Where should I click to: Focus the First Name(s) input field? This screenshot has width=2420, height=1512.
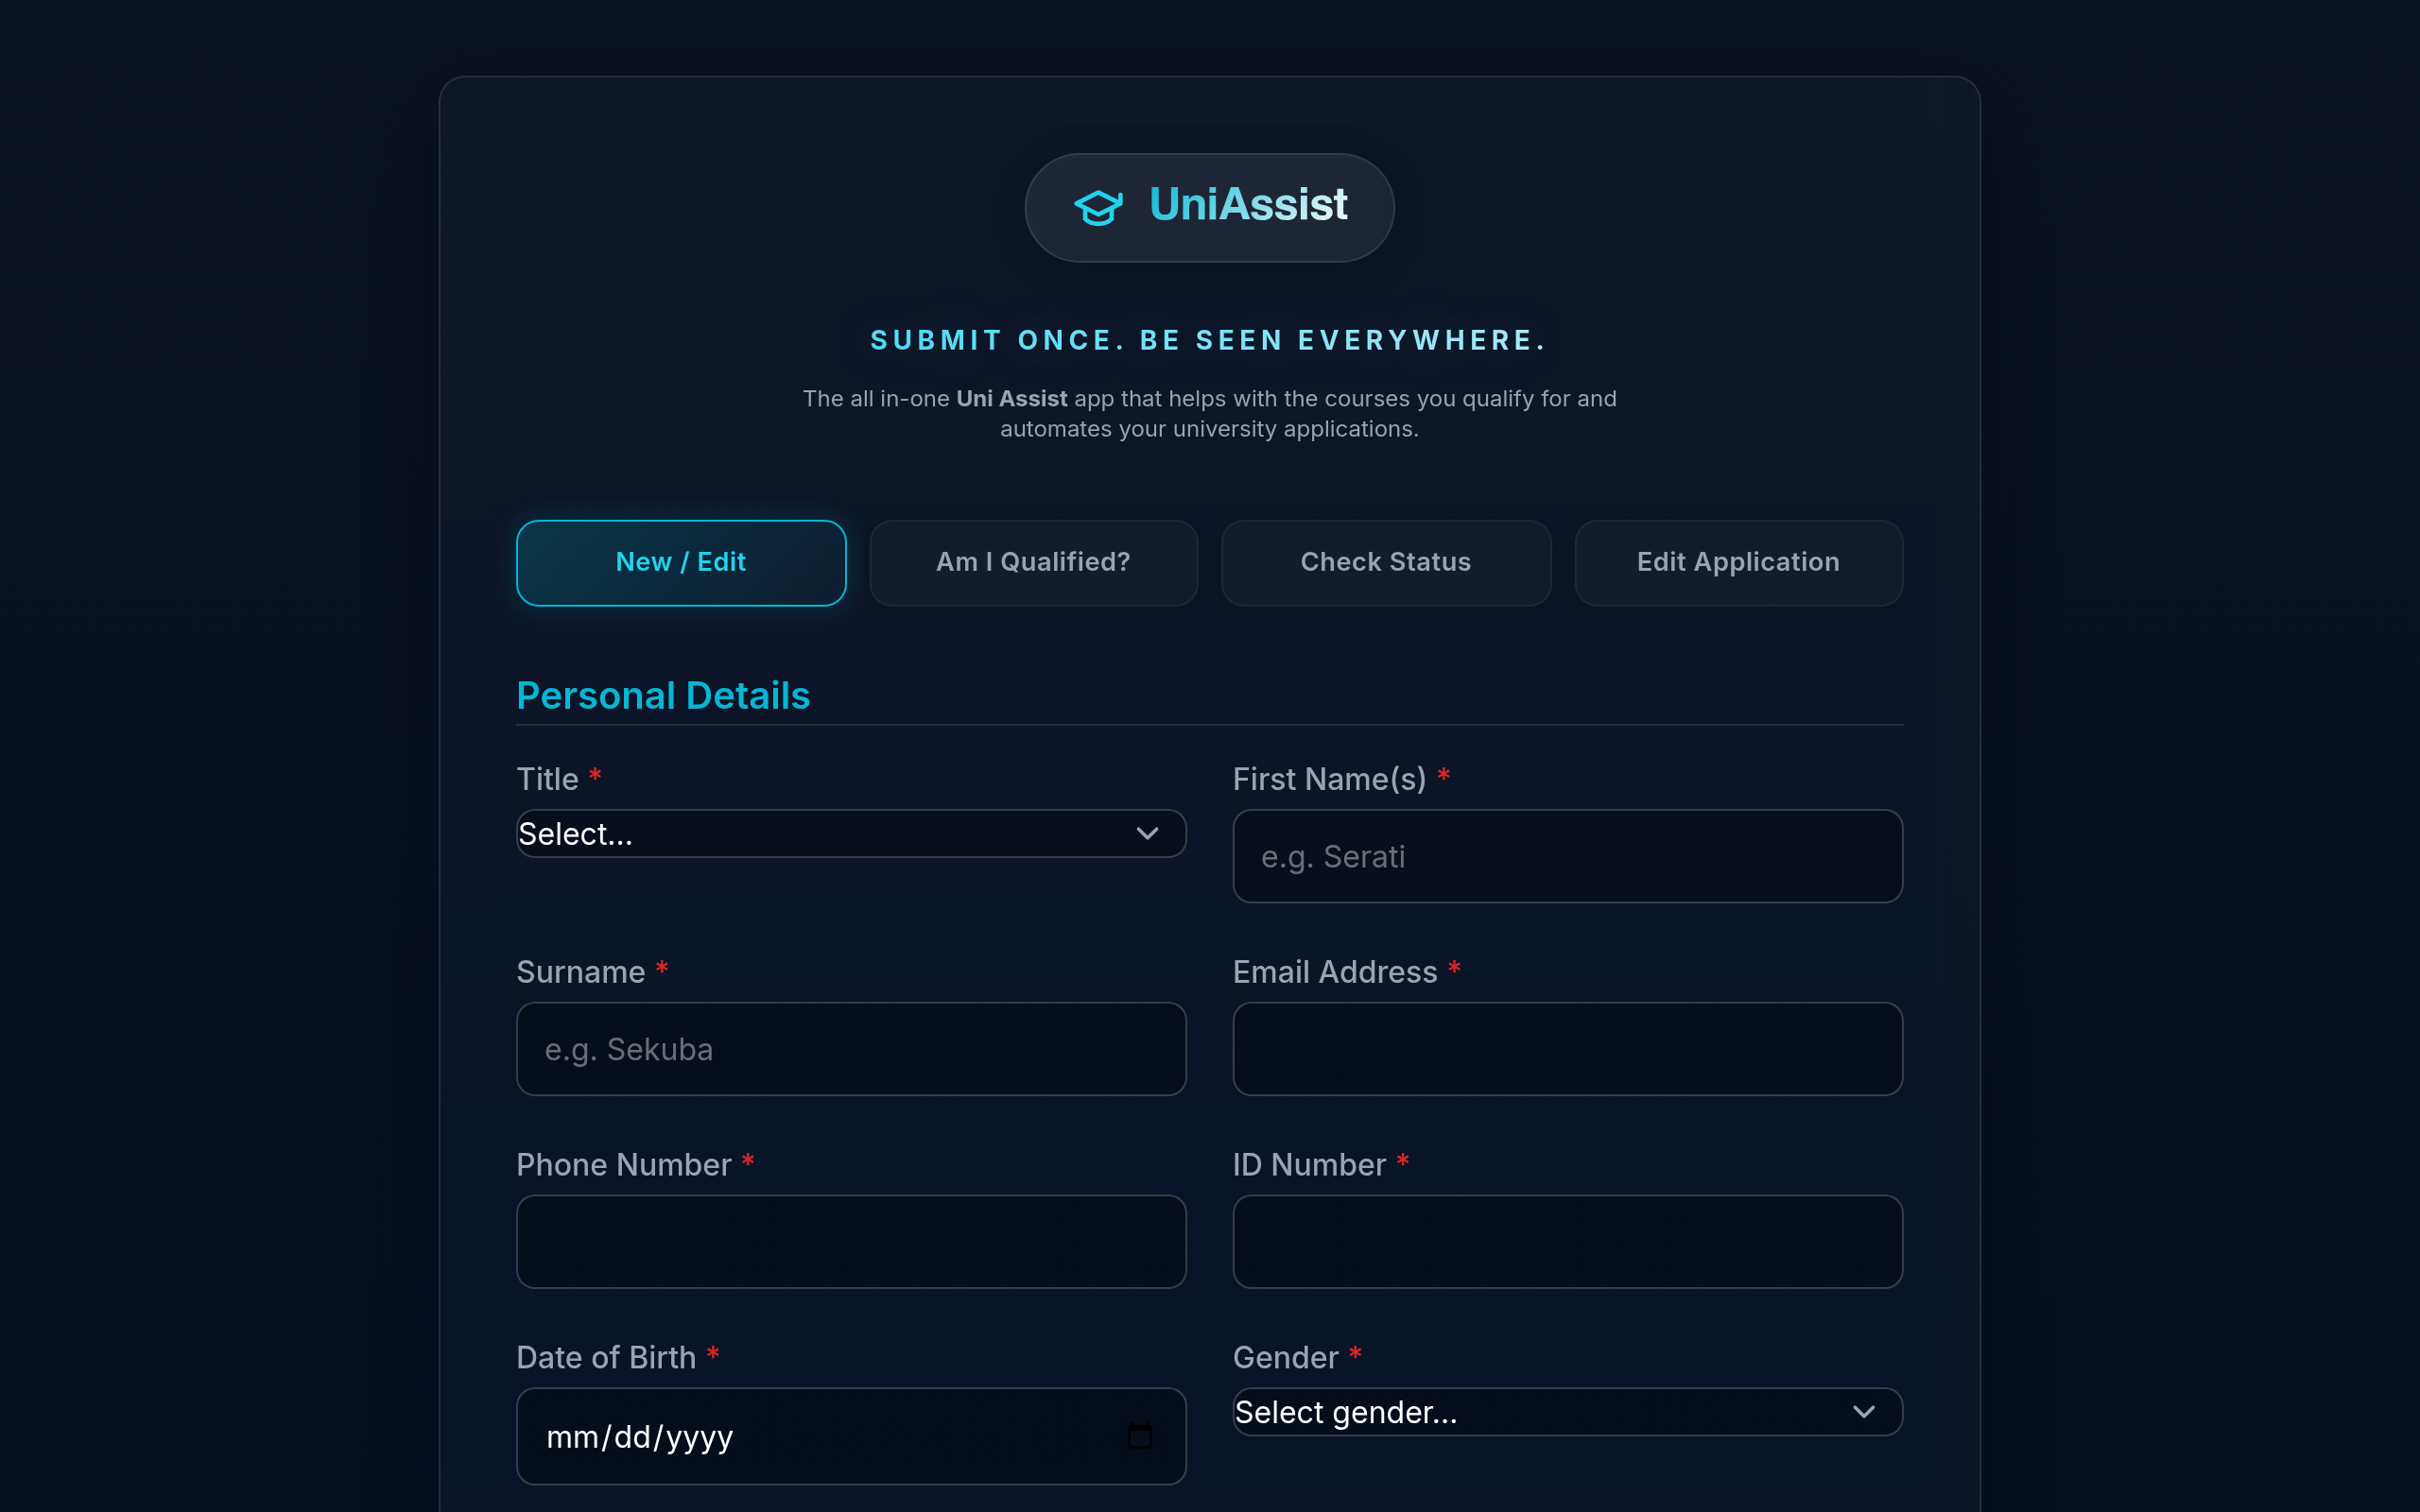click(1566, 856)
